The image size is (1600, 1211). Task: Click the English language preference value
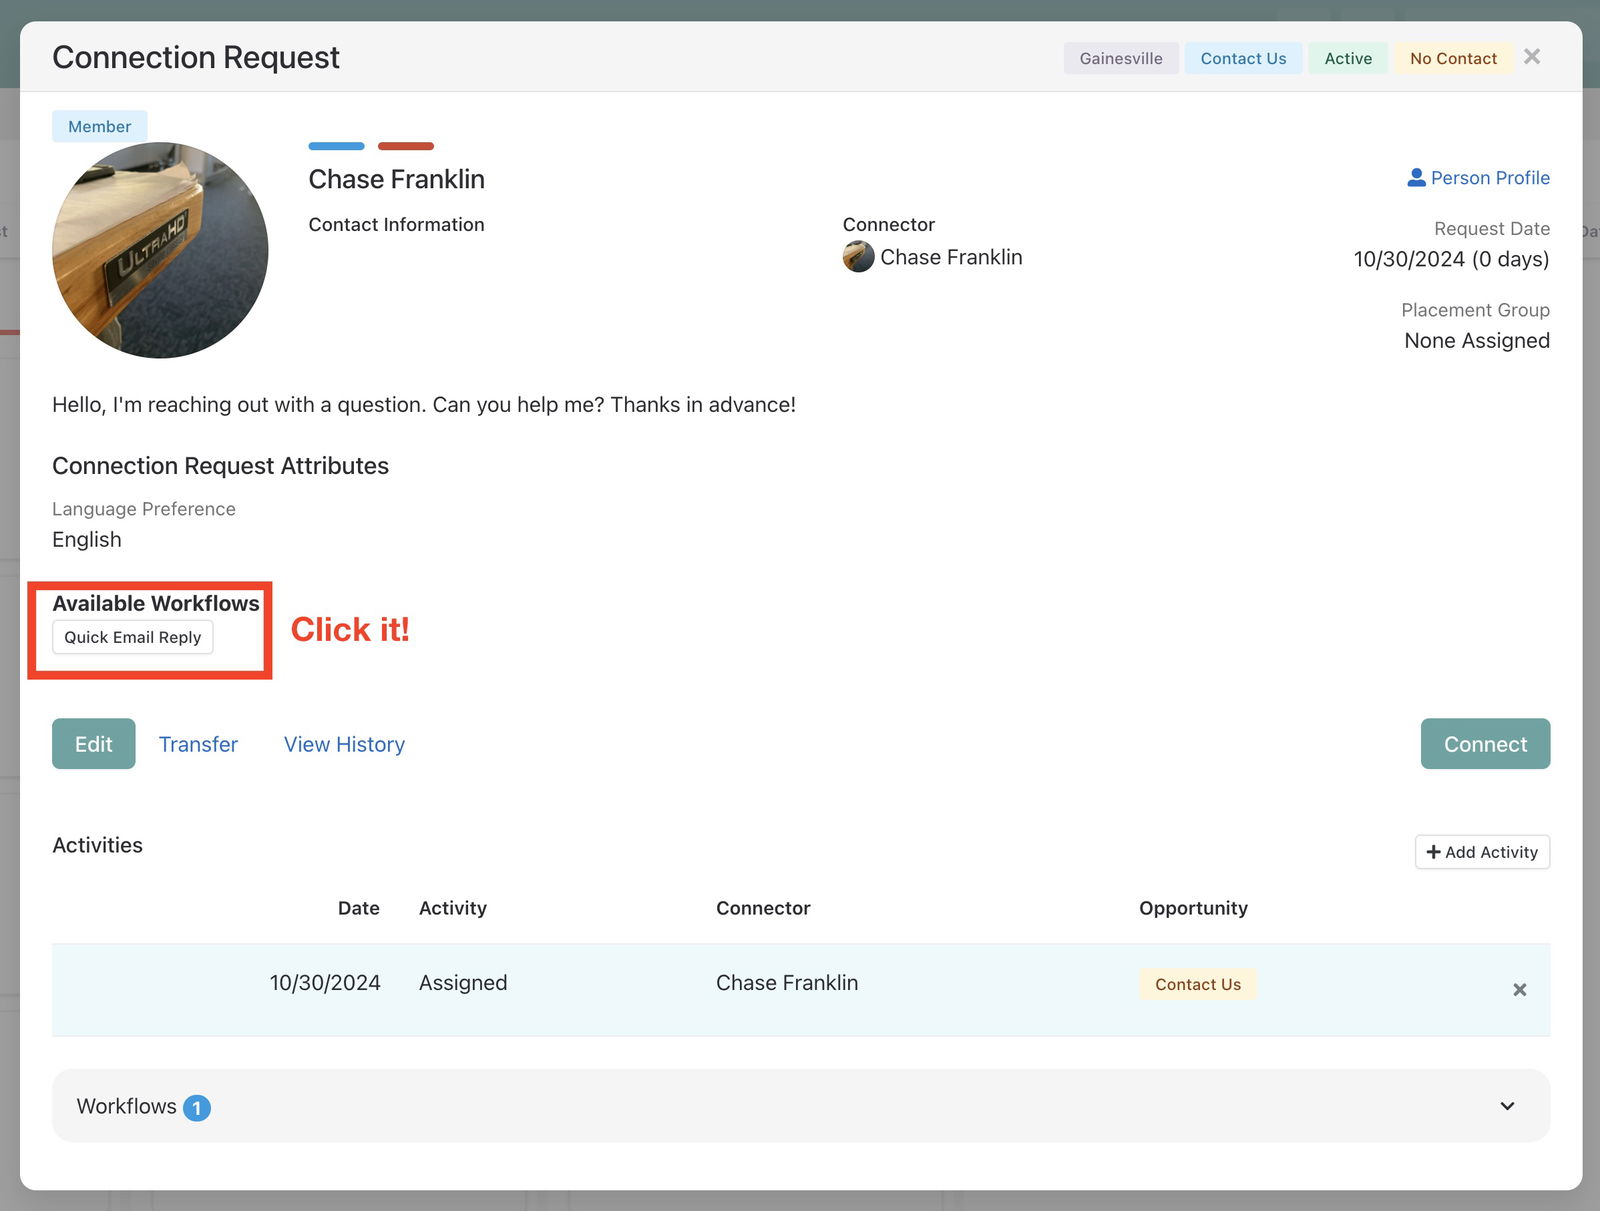pyautogui.click(x=87, y=539)
